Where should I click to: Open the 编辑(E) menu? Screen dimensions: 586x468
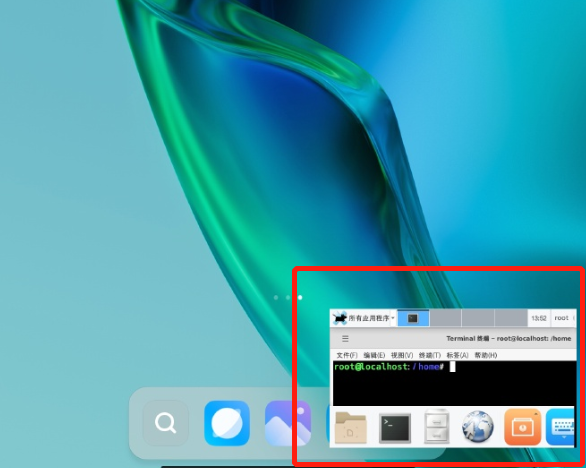[374, 355]
